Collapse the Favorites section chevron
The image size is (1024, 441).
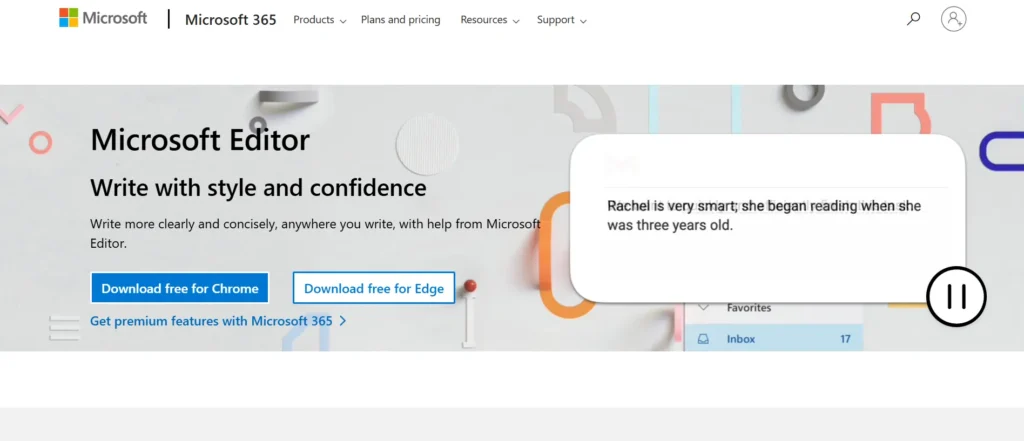703,307
